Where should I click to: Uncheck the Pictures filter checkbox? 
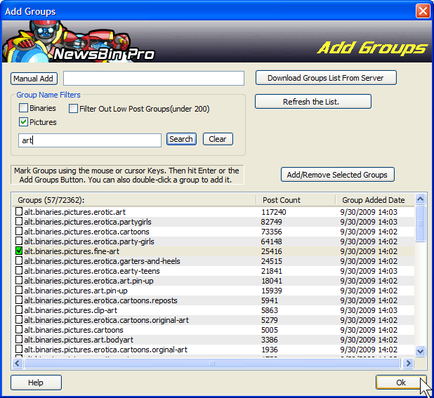pos(23,122)
